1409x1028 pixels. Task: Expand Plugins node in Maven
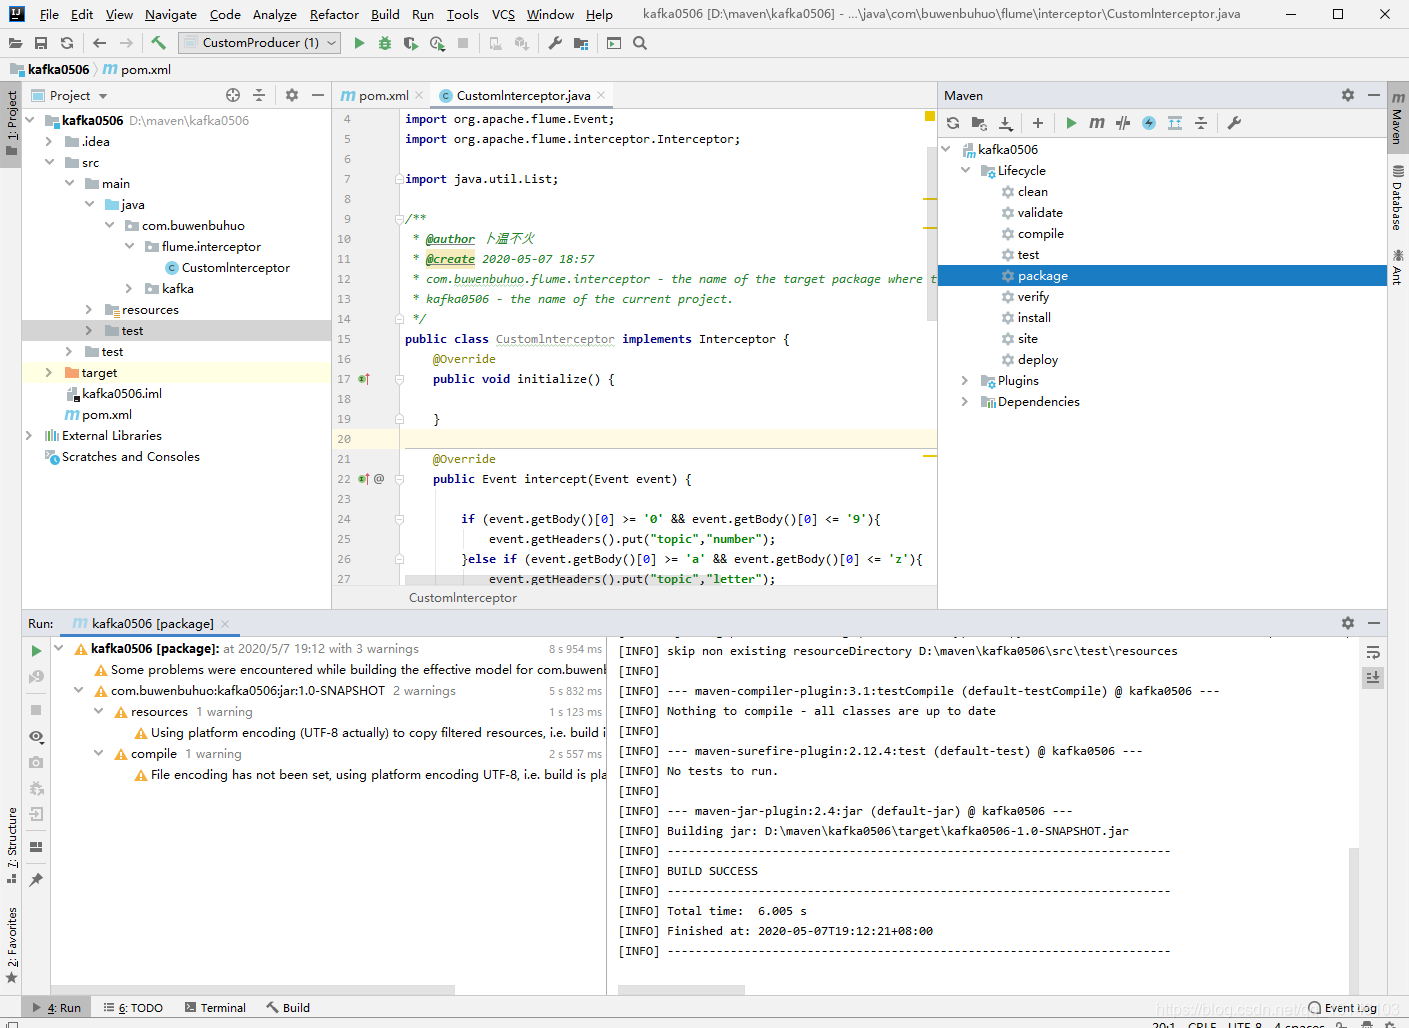coord(965,380)
